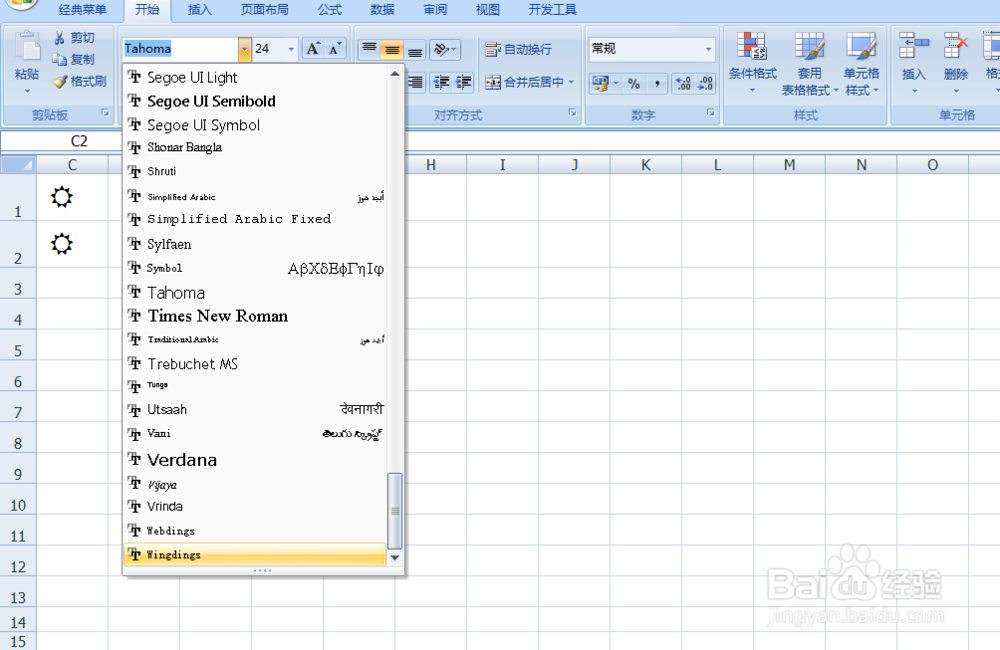This screenshot has width=1000, height=650.
Task: Choose Wingdings from the font list
Action: coord(255,554)
